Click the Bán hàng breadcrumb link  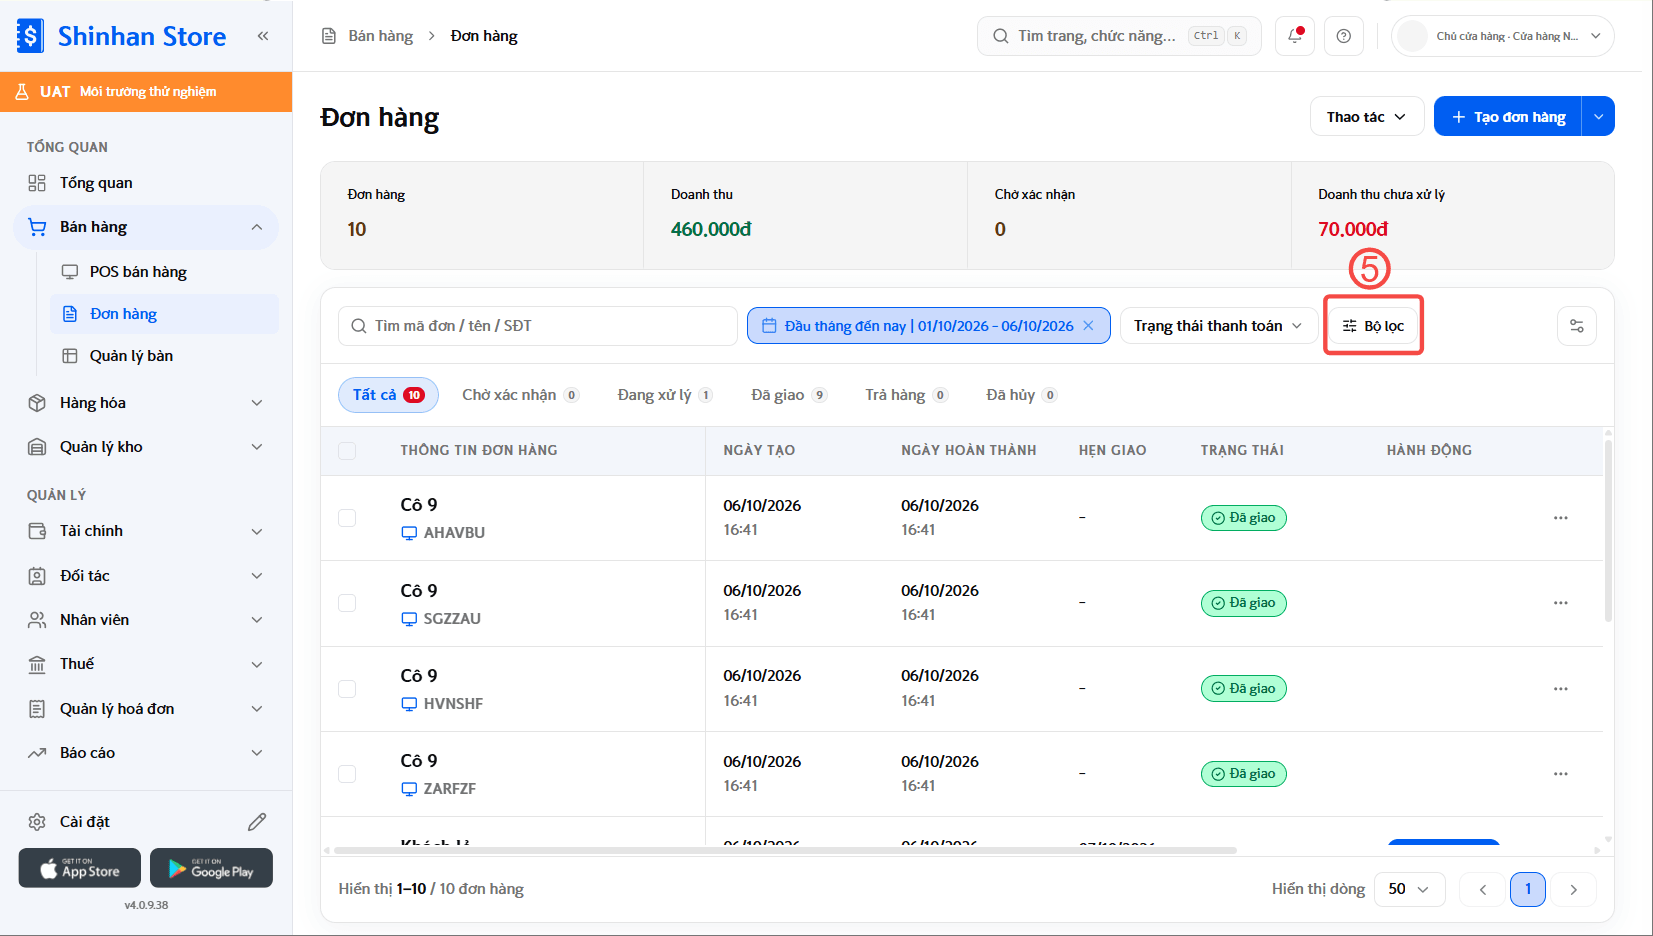(380, 36)
